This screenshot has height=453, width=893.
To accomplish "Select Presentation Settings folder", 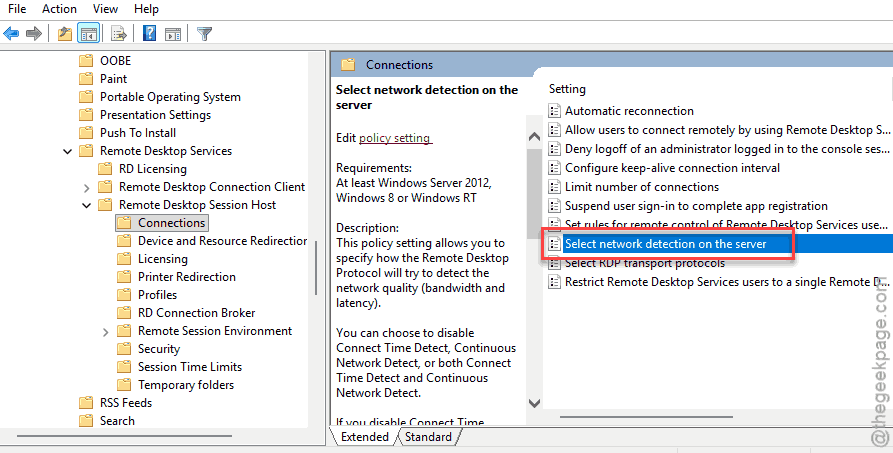I will click(x=155, y=115).
